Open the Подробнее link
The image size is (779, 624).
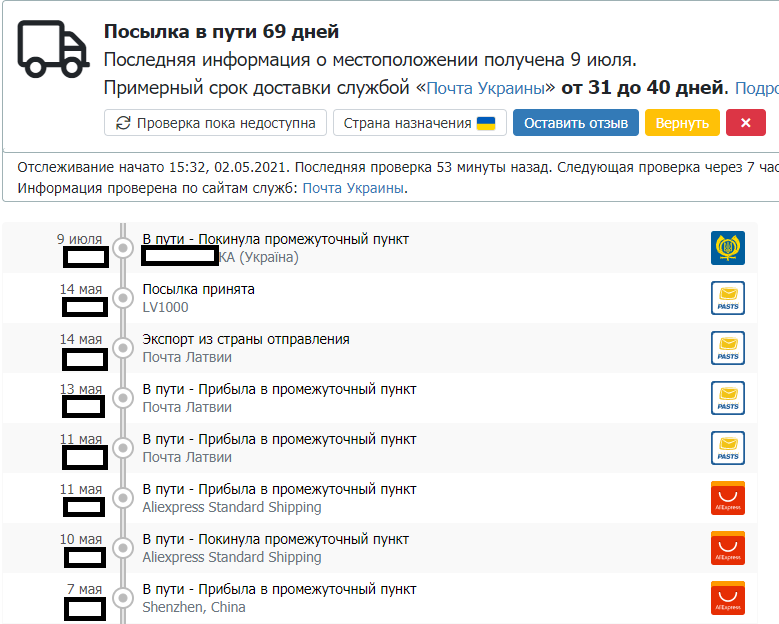point(757,88)
